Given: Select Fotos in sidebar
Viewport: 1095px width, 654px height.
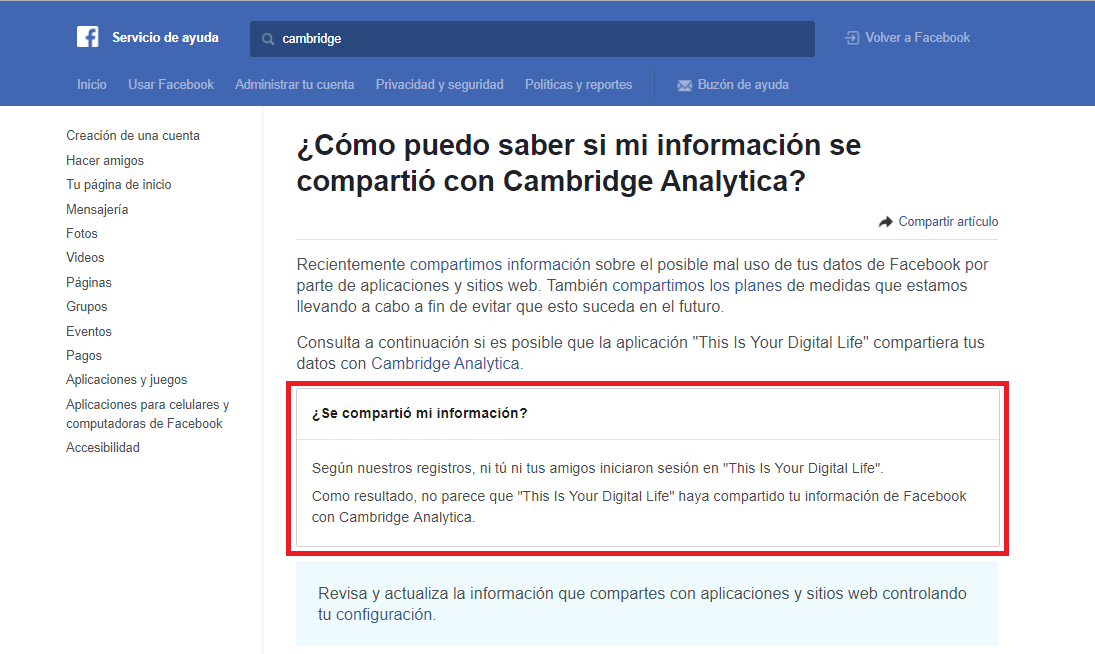Looking at the screenshot, I should click(82, 233).
